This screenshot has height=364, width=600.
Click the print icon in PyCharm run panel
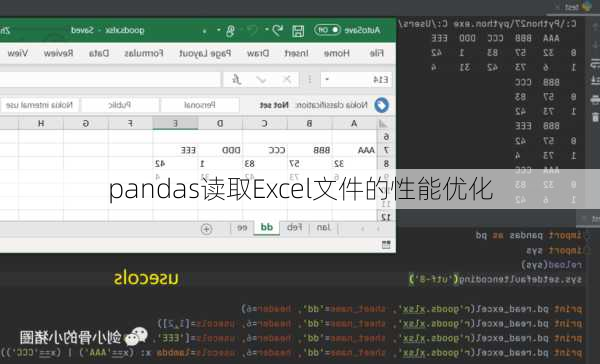[x=595, y=100]
